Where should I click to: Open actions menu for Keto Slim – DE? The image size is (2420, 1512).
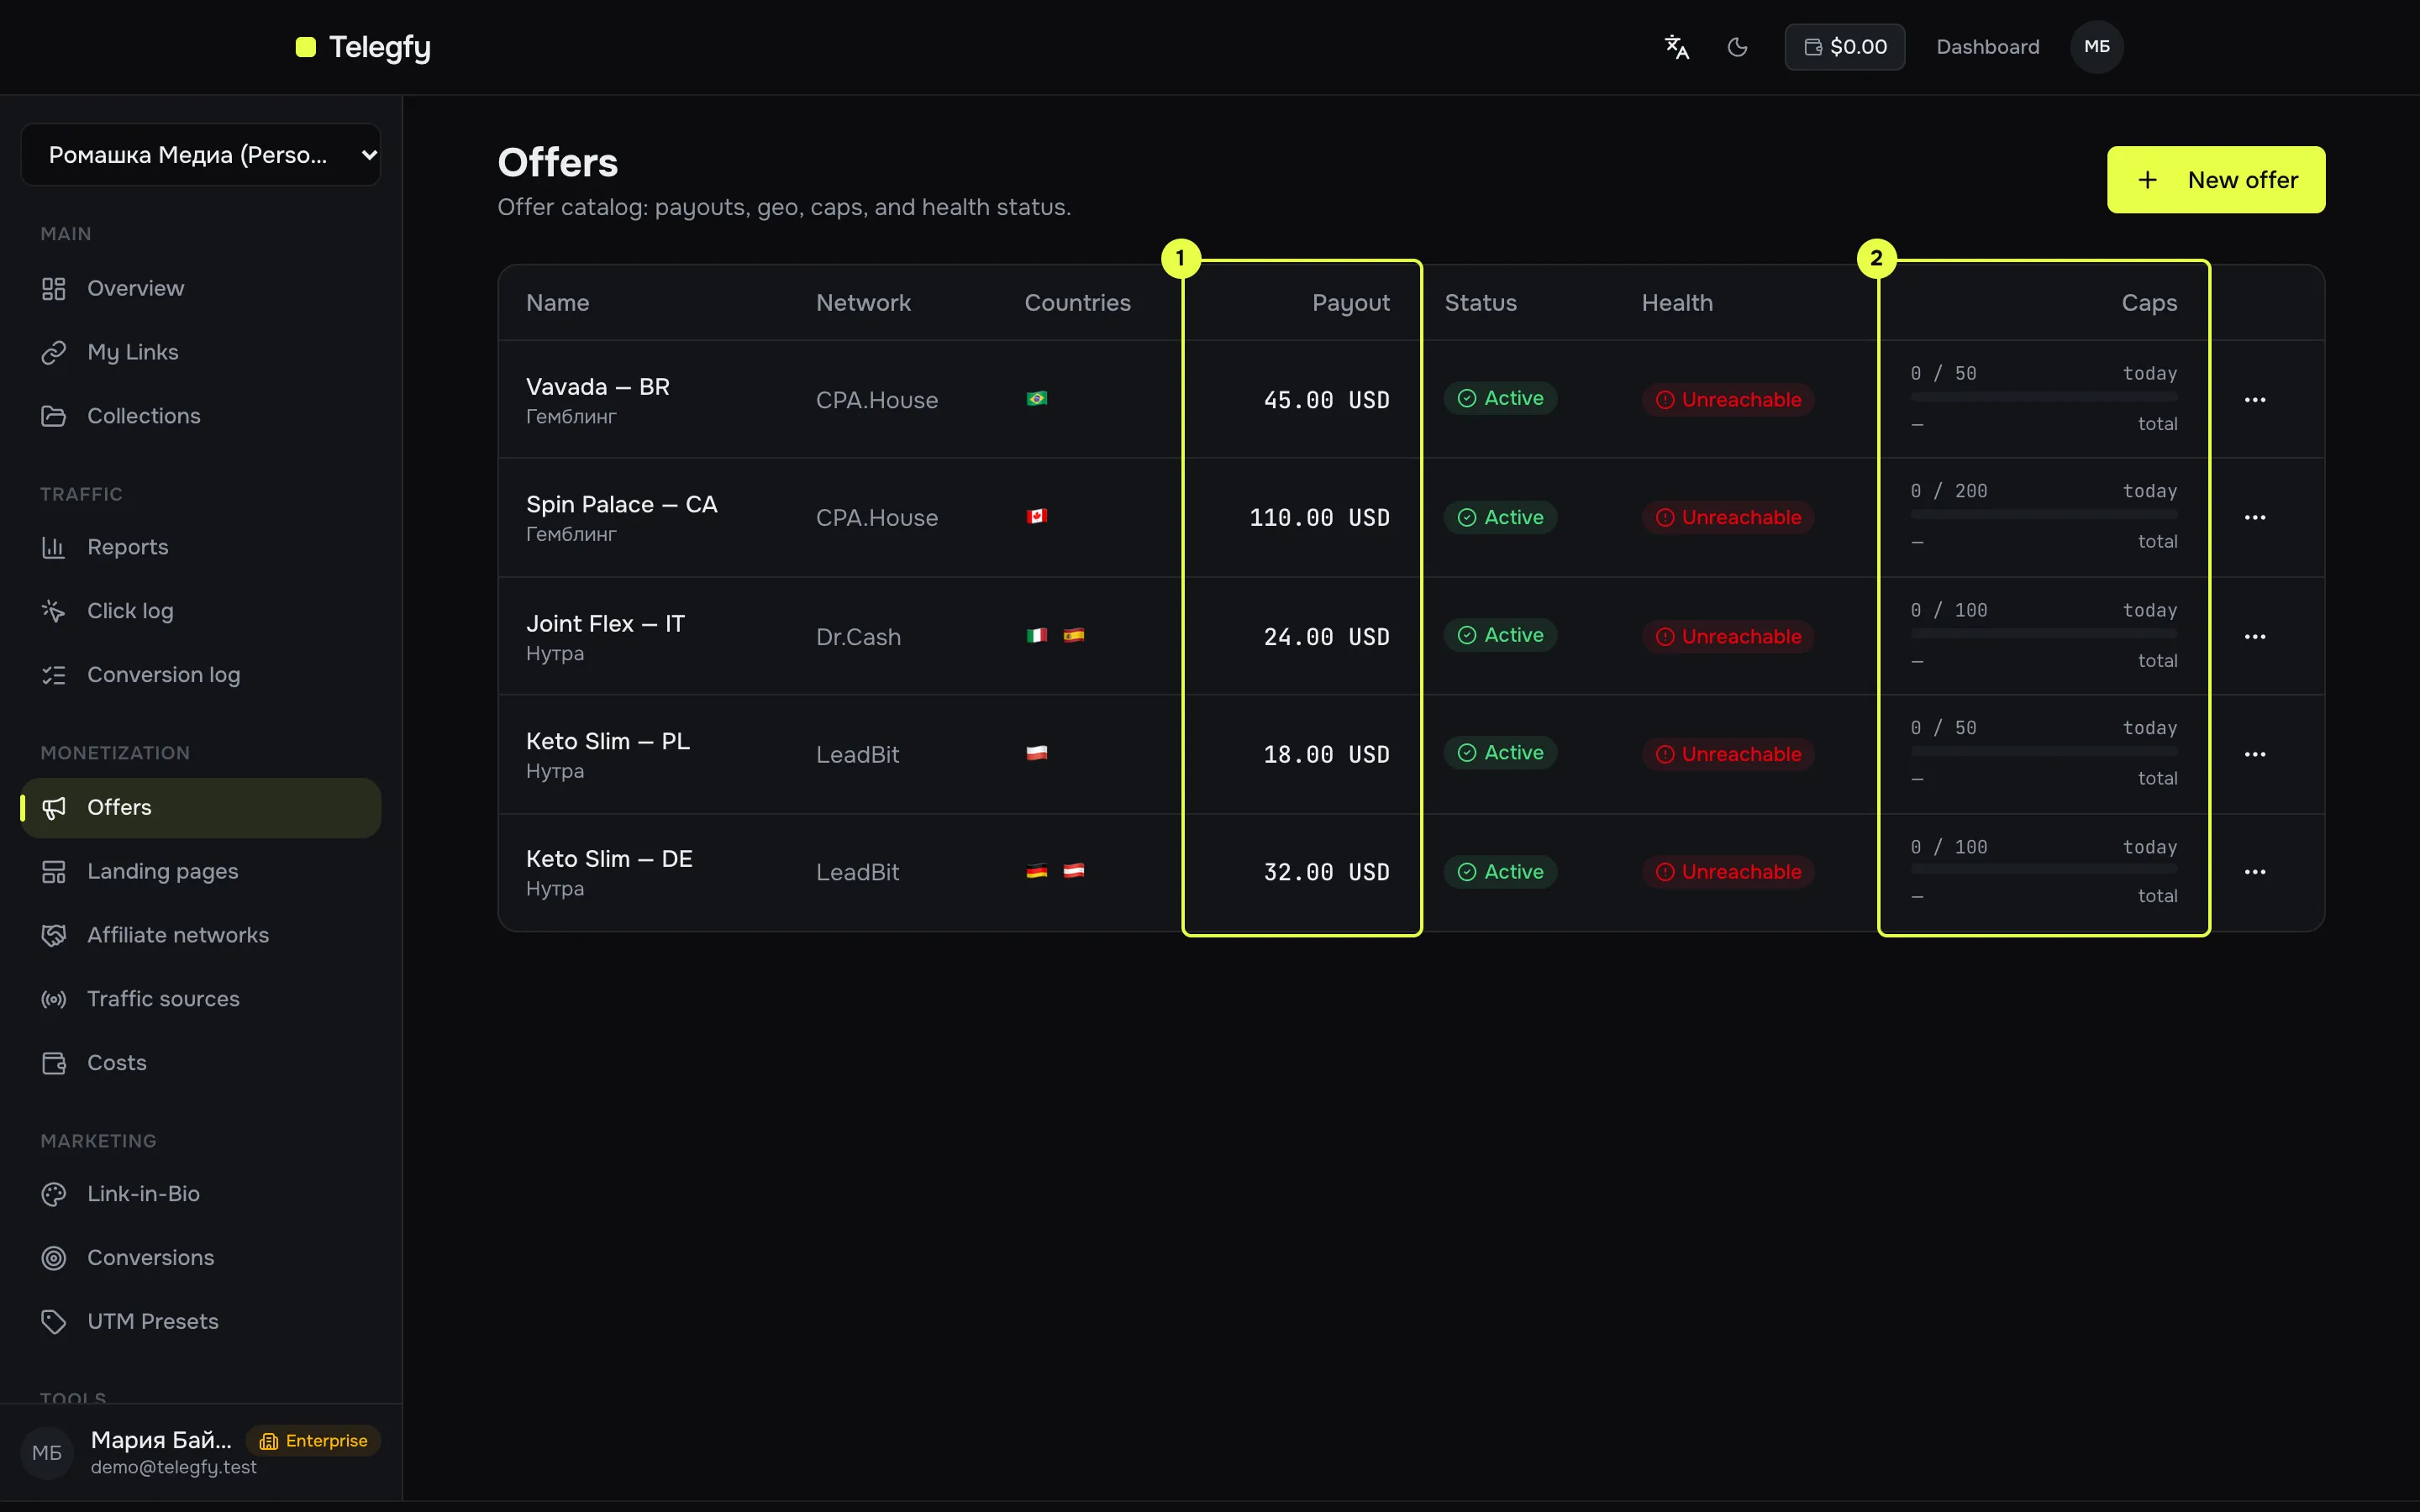(2255, 872)
